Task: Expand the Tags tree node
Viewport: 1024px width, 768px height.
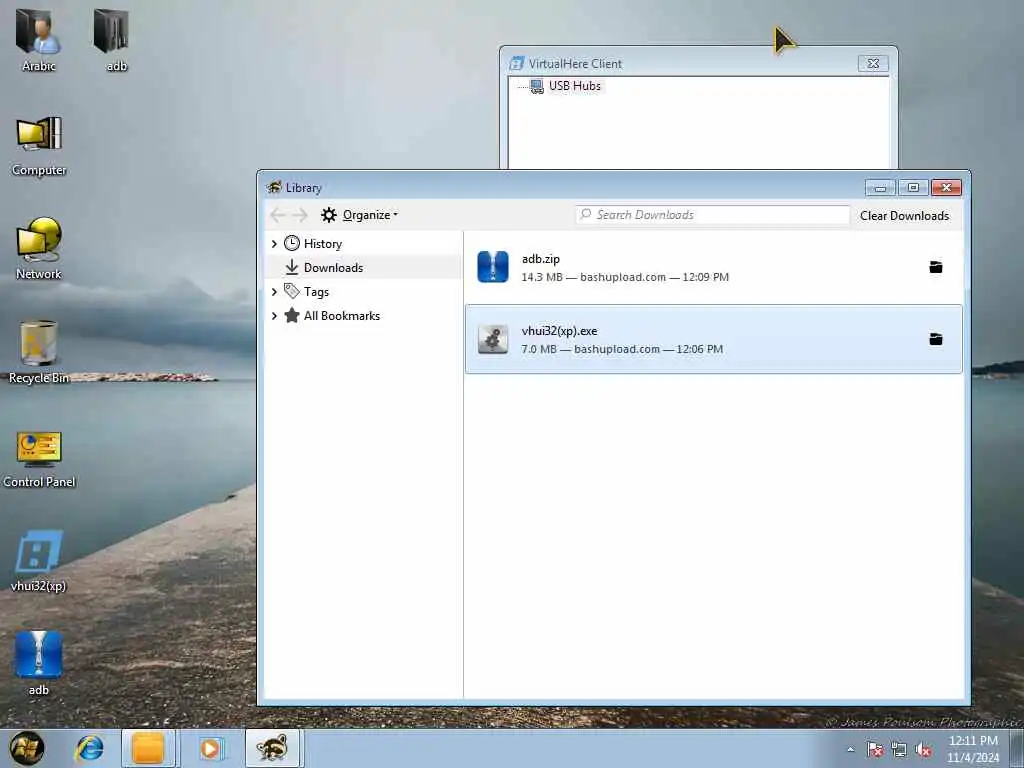Action: point(274,292)
